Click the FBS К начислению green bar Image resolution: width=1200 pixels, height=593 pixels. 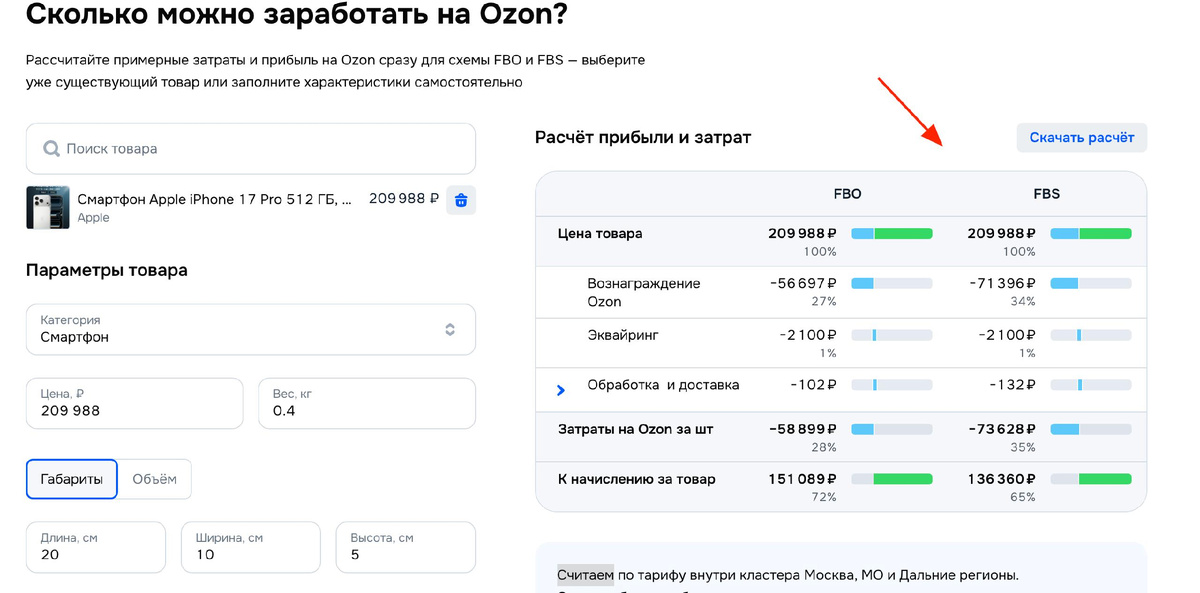tap(1105, 480)
